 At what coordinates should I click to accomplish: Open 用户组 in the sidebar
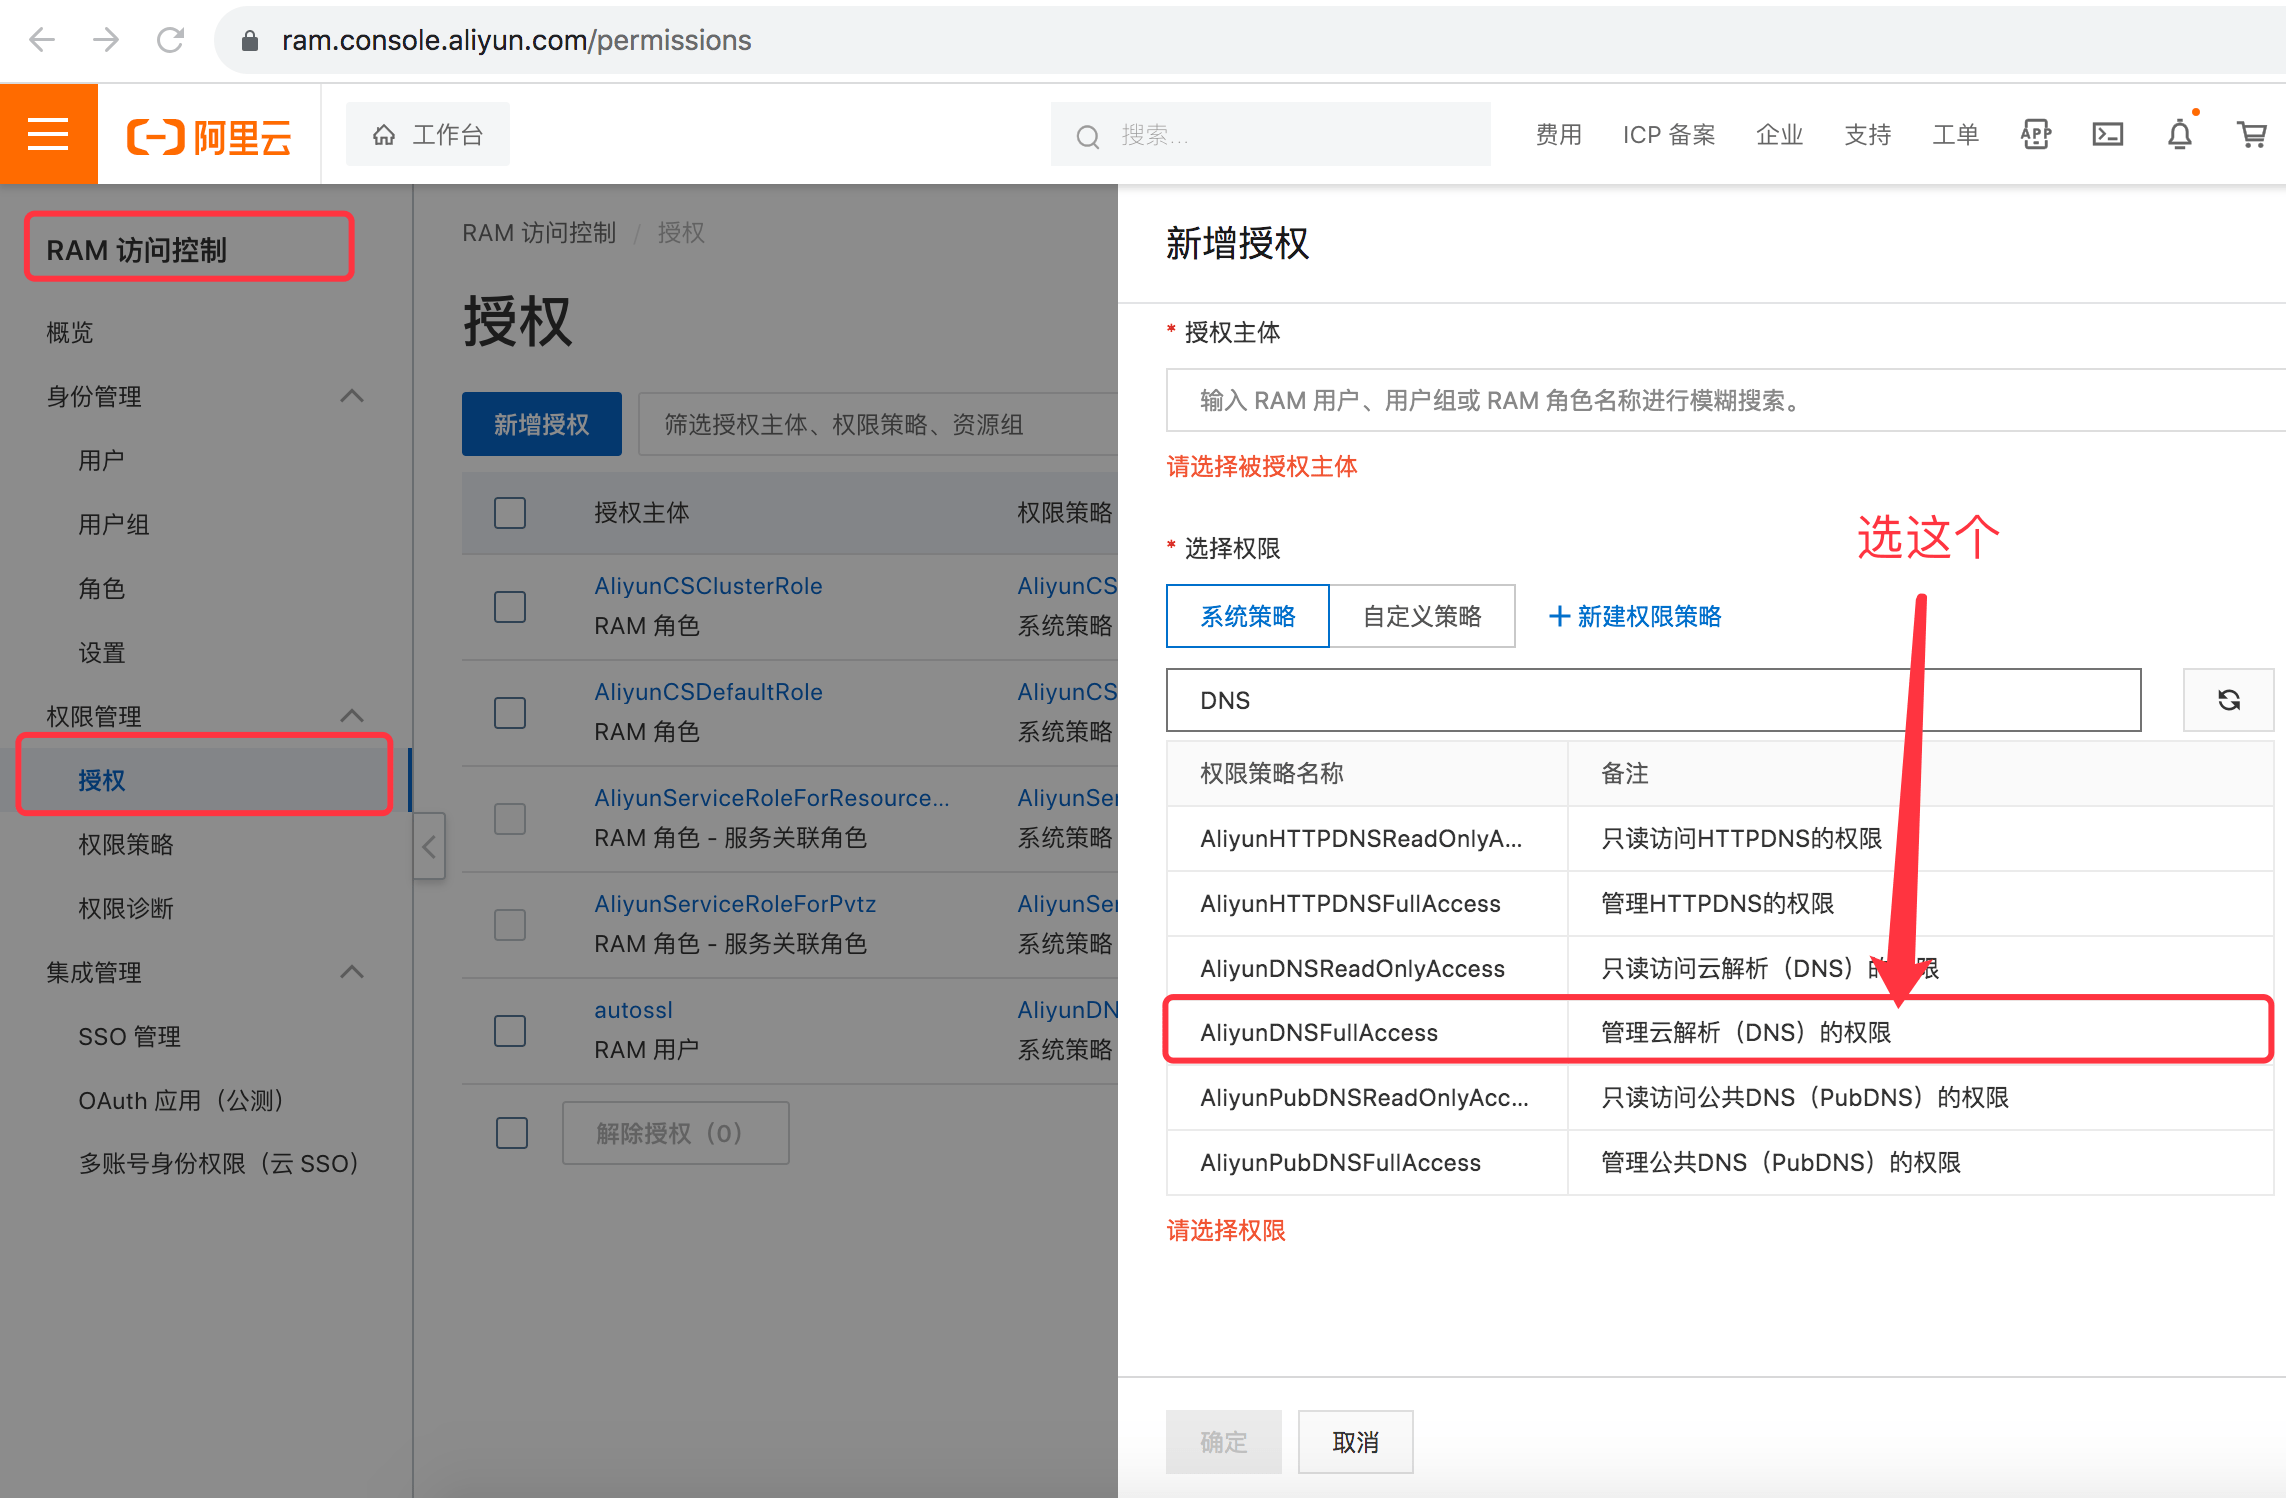[114, 524]
